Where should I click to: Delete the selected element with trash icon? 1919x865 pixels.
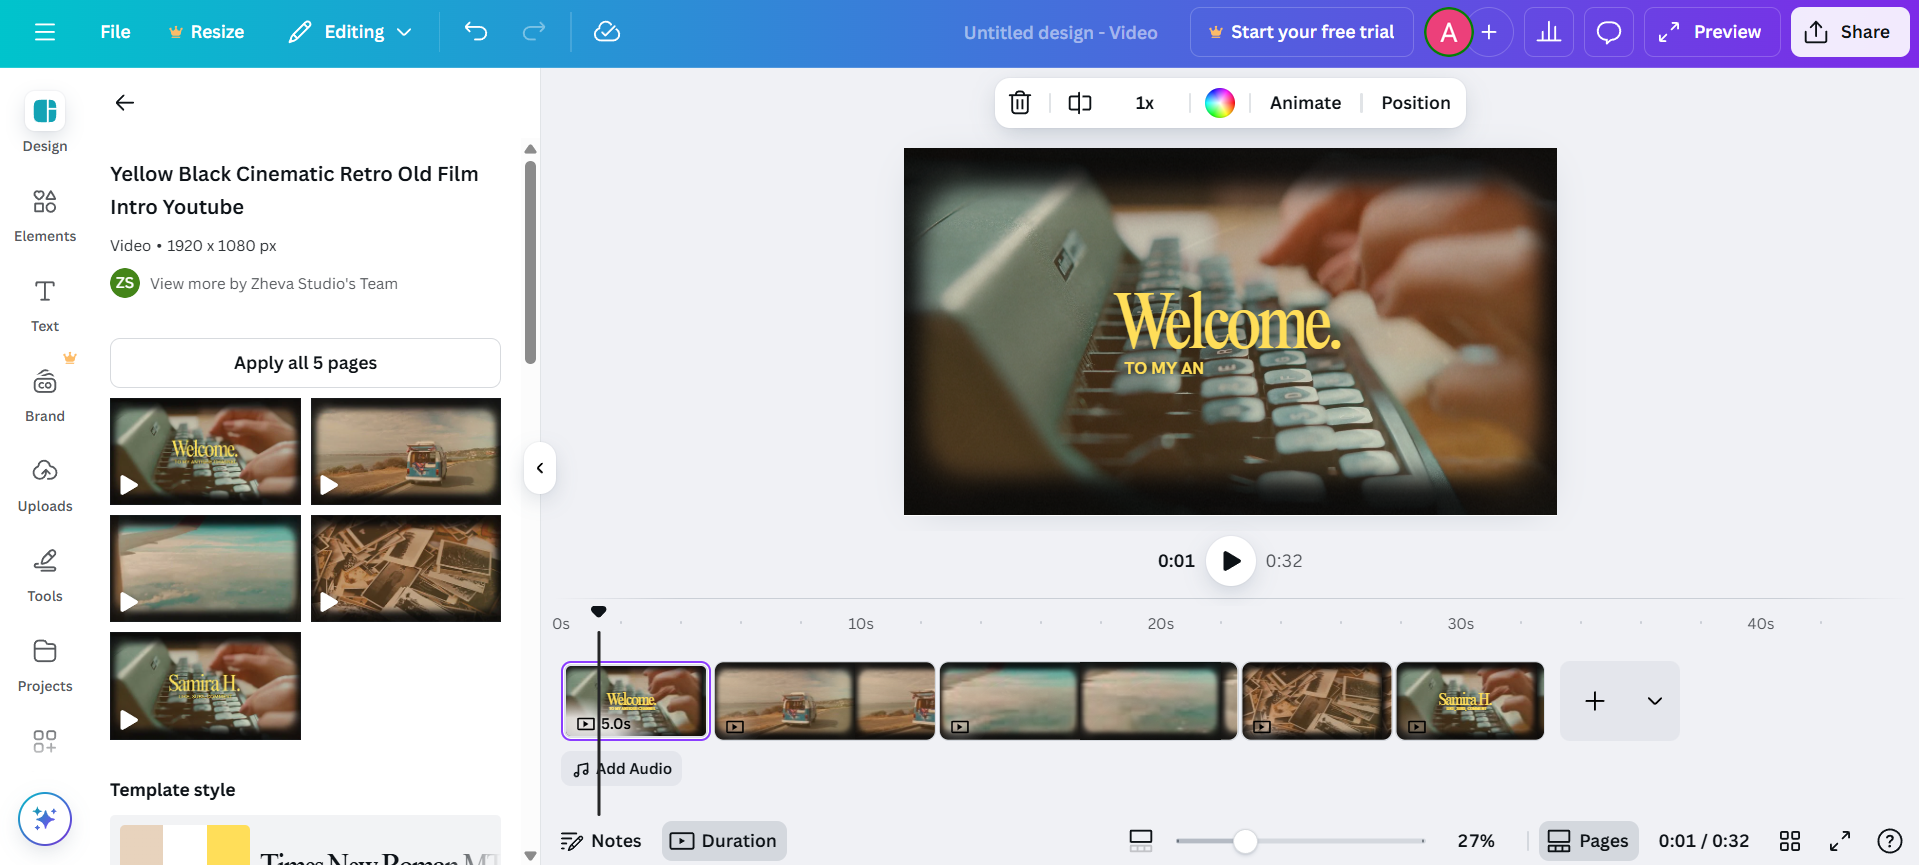click(x=1020, y=102)
